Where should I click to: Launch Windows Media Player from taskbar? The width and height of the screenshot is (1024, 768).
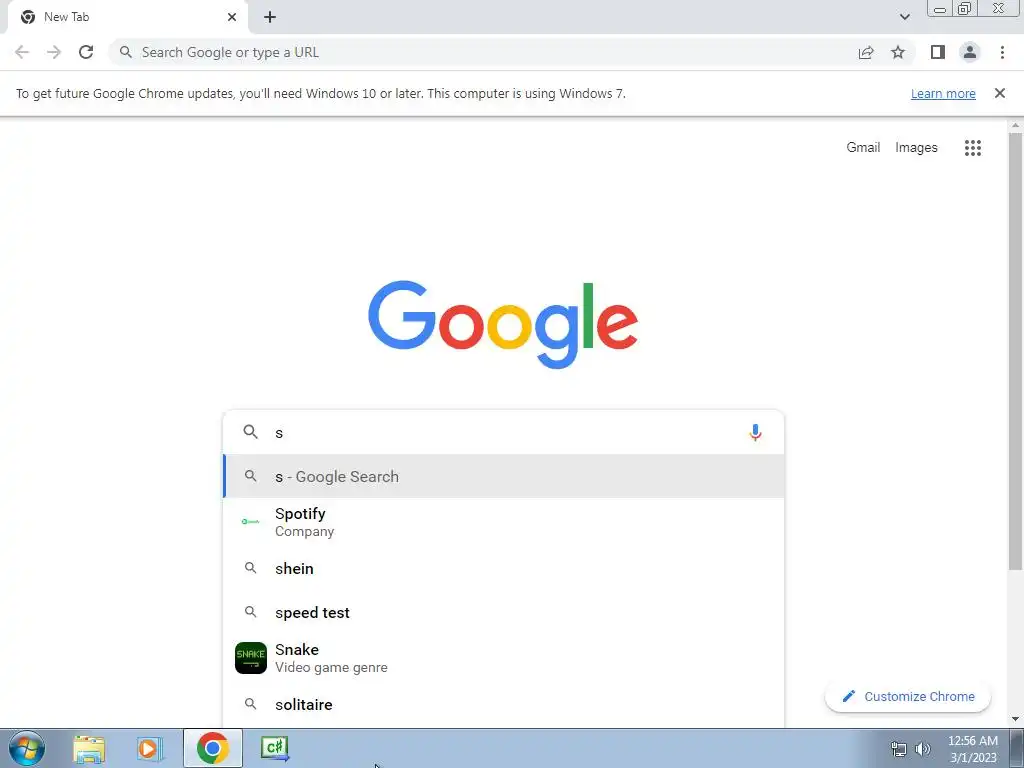[x=149, y=749]
